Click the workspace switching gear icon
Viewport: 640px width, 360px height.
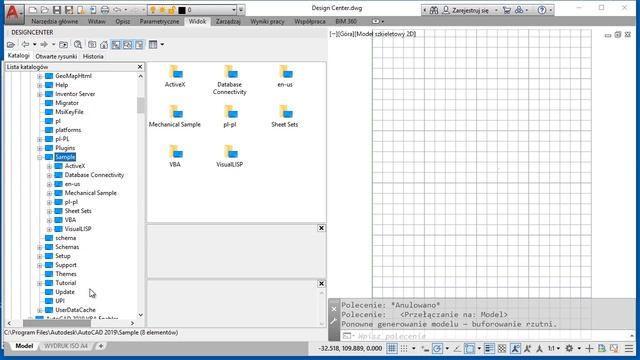coord(569,349)
